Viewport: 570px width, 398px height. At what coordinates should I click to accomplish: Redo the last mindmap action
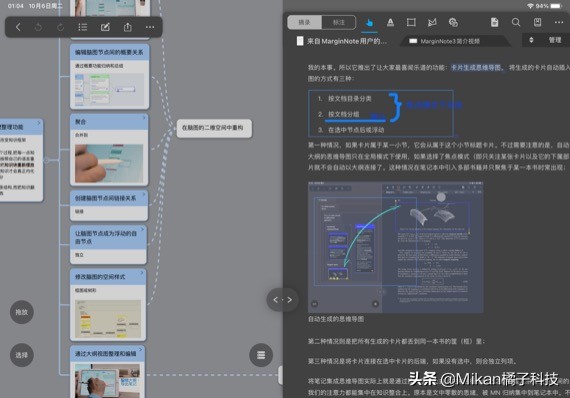click(60, 27)
